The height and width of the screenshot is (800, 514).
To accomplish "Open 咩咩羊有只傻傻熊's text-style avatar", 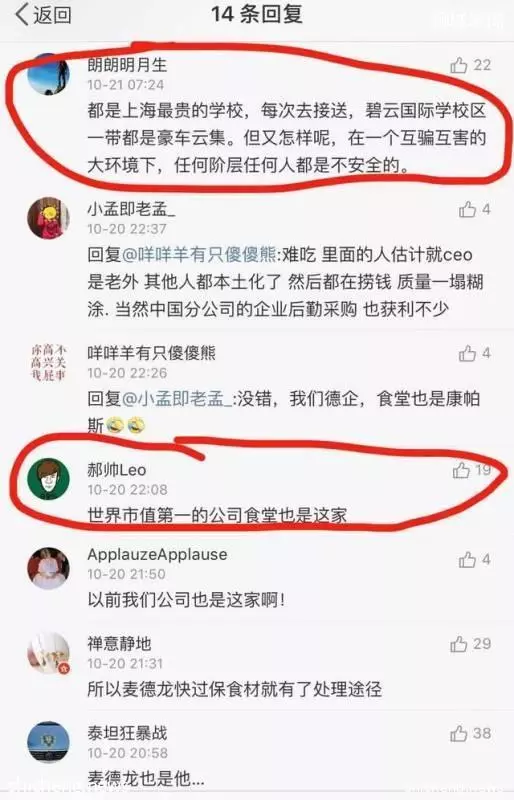I will (48, 363).
